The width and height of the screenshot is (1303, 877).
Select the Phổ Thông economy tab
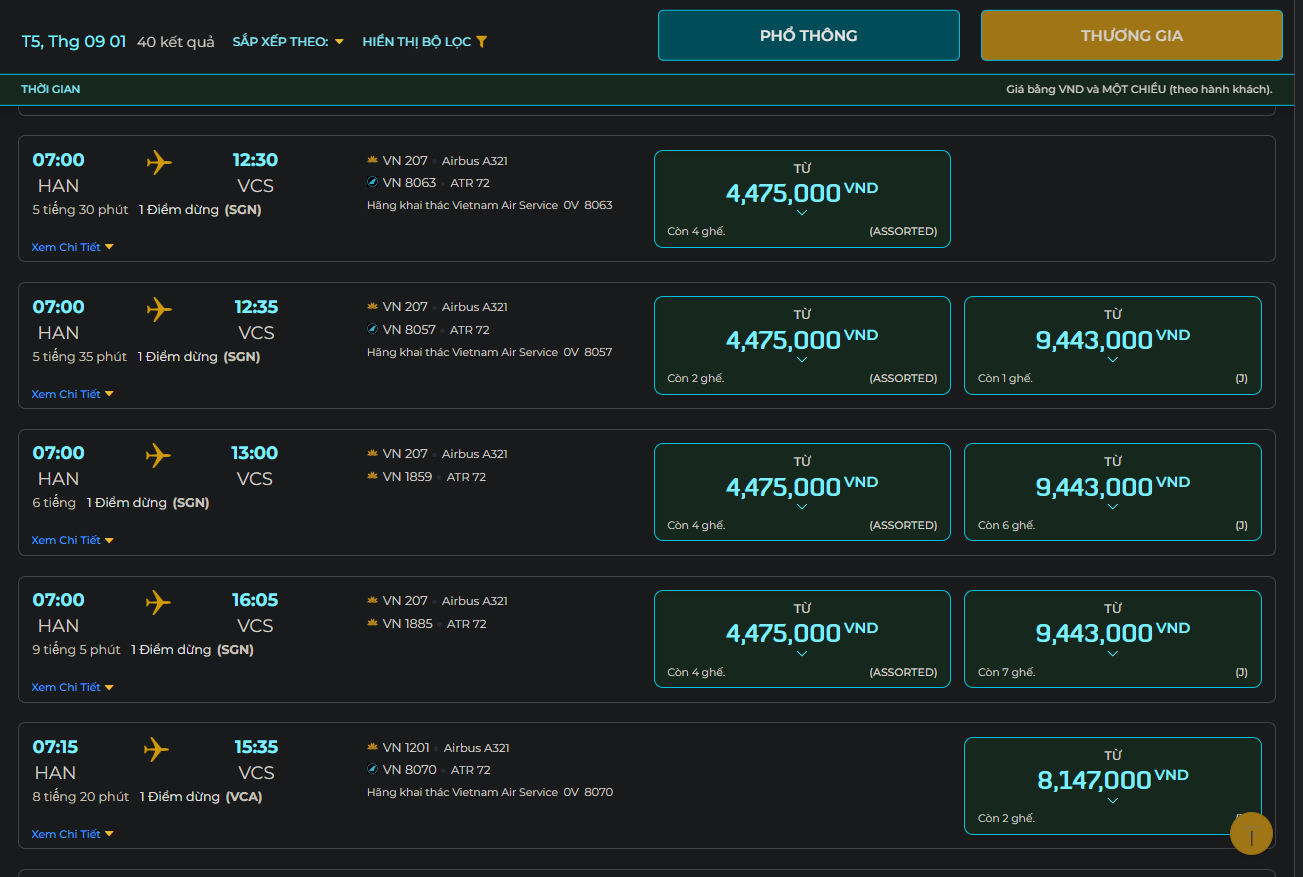pyautogui.click(x=809, y=36)
